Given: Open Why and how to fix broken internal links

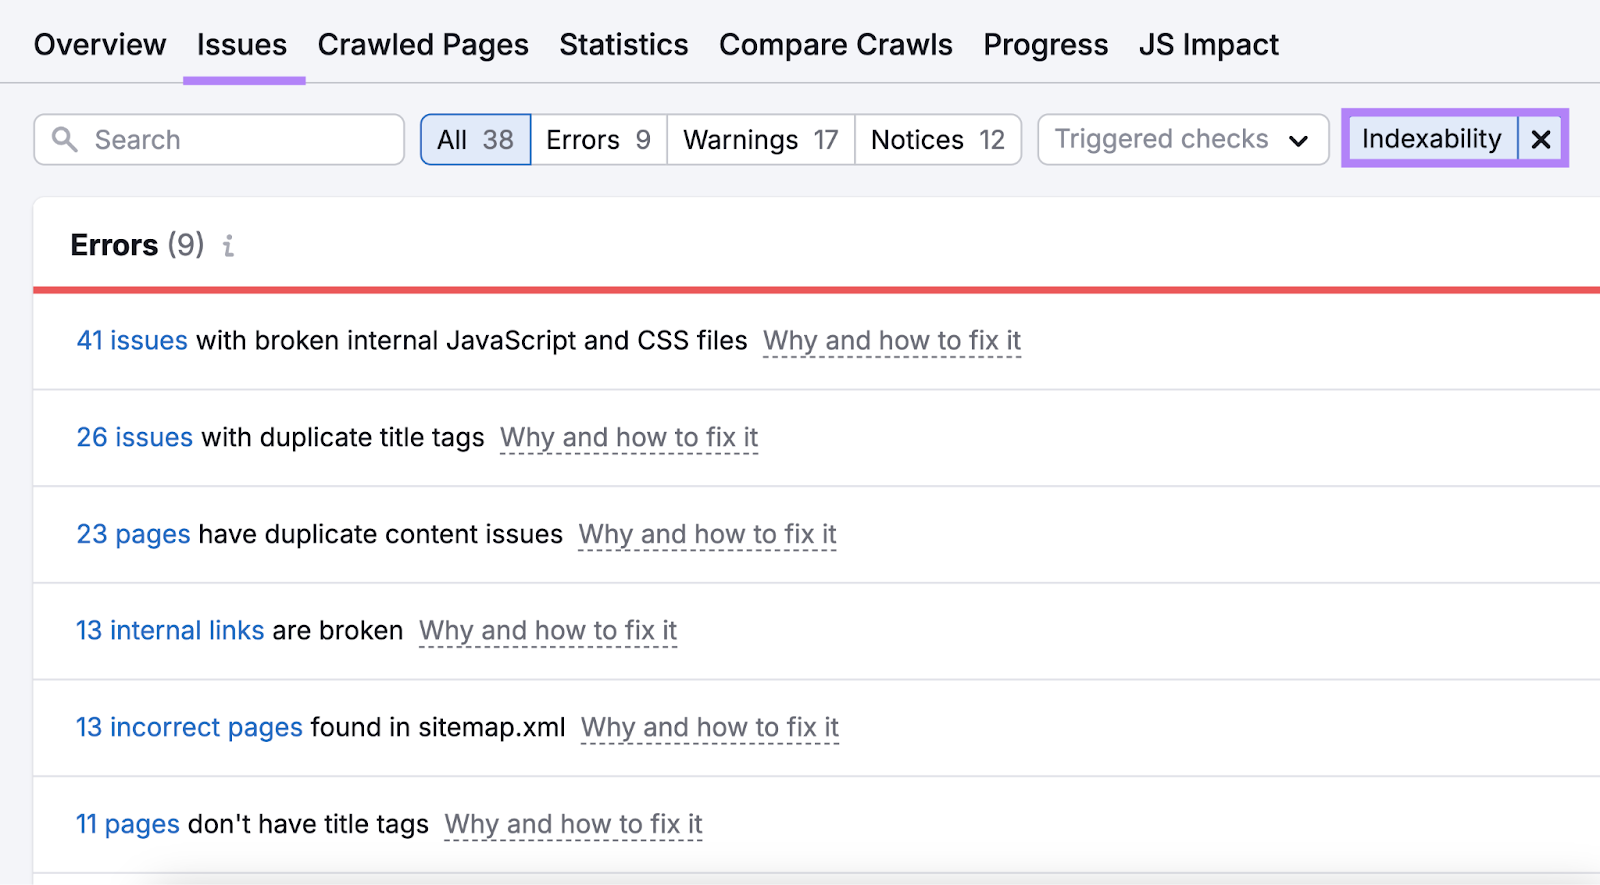Looking at the screenshot, I should 547,630.
